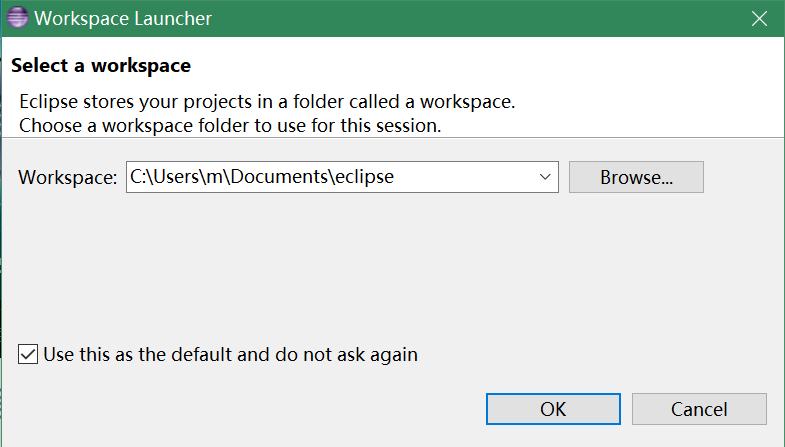The width and height of the screenshot is (785, 447).
Task: Click the 'Workspace Launcher' title bar text
Action: pyautogui.click(x=123, y=18)
